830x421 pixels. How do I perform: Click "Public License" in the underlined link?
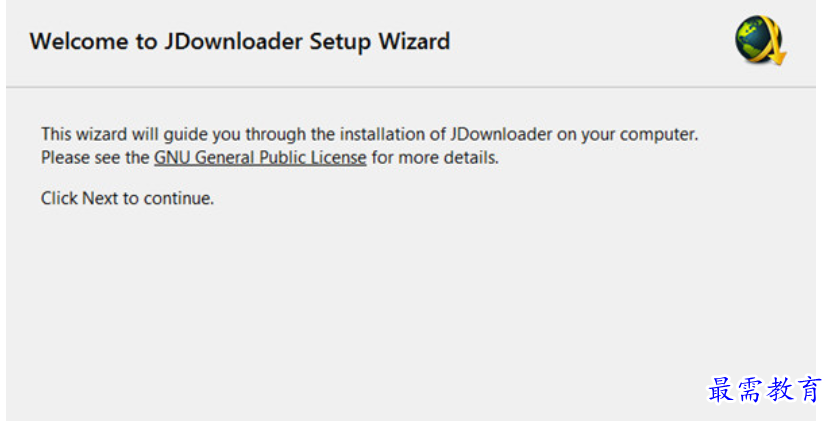(318, 158)
